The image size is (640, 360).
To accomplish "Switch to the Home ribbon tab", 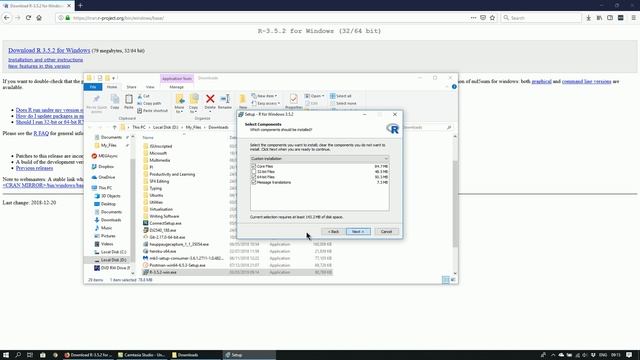I will (111, 87).
